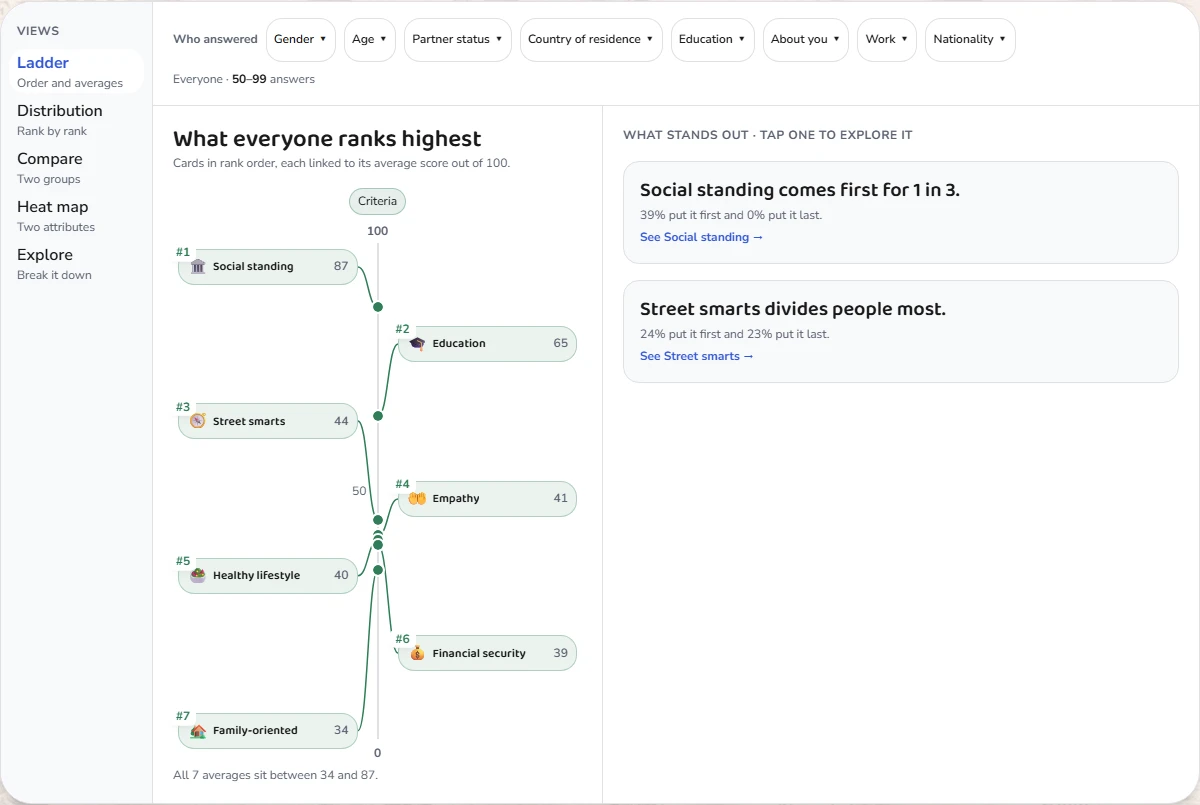Viewport: 1200px width, 805px height.
Task: Click the 'Social standing comes first for 1 in 3.' headline
Action: click(x=800, y=190)
